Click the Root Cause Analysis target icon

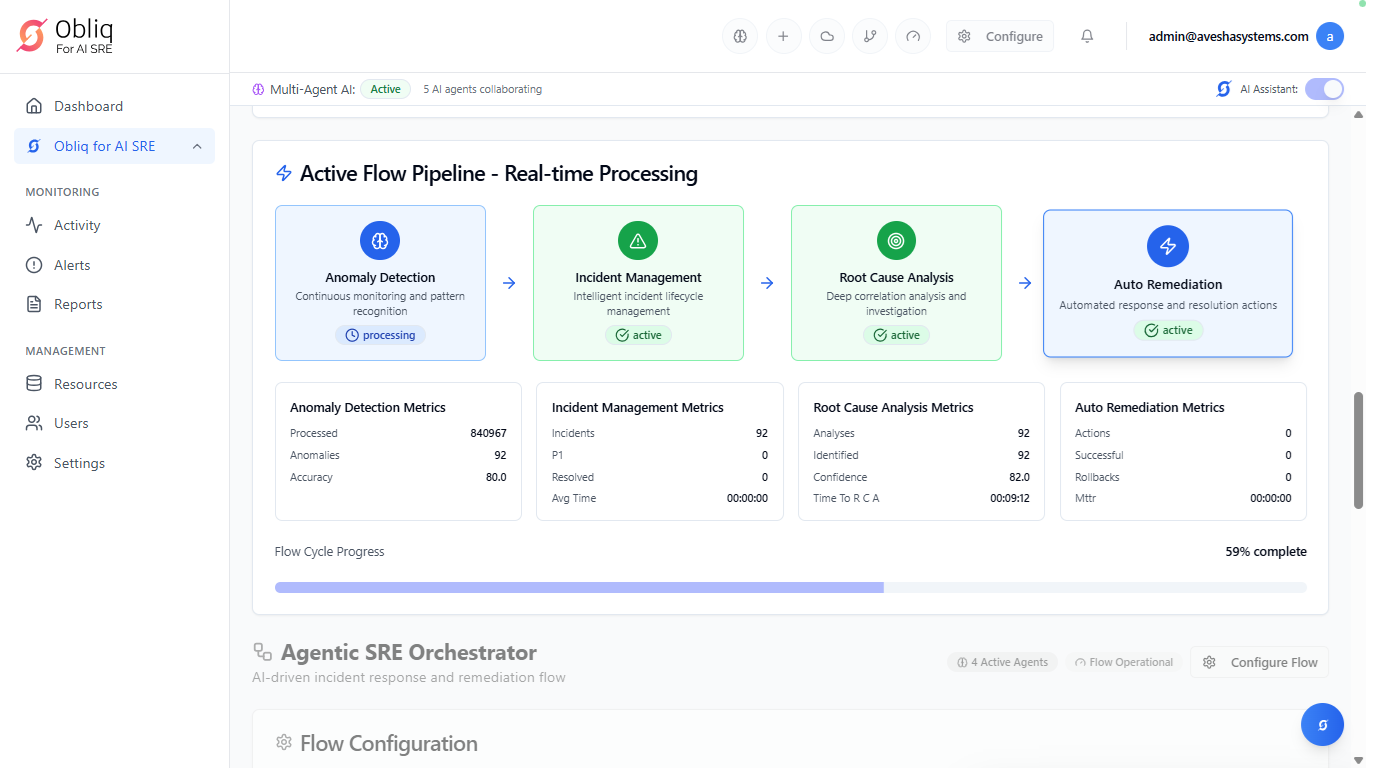896,241
